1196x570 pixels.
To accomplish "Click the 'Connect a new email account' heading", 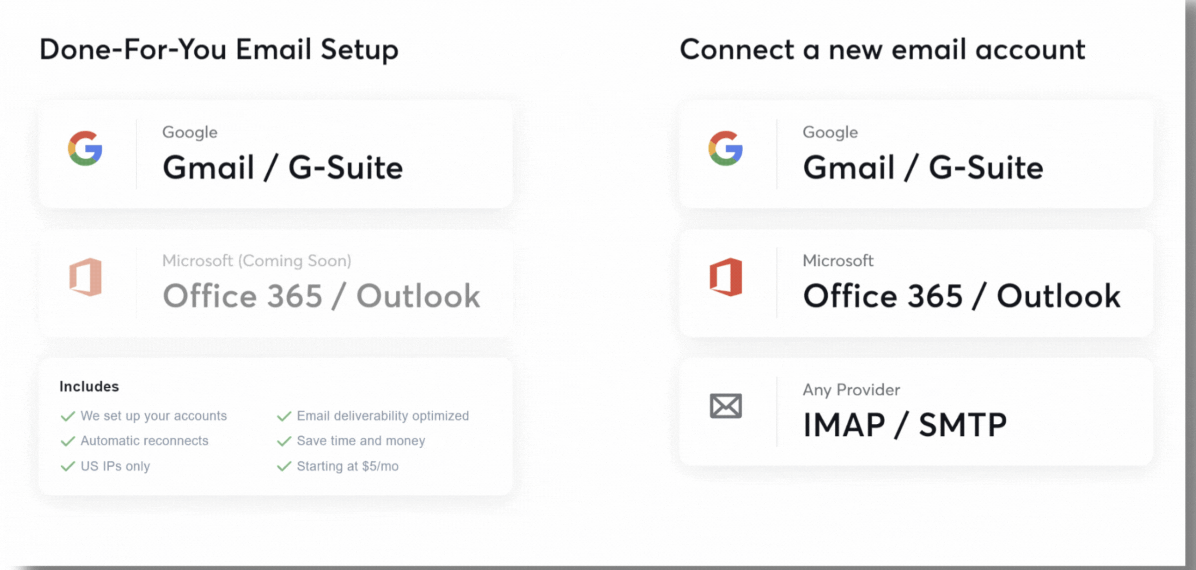I will point(883,50).
